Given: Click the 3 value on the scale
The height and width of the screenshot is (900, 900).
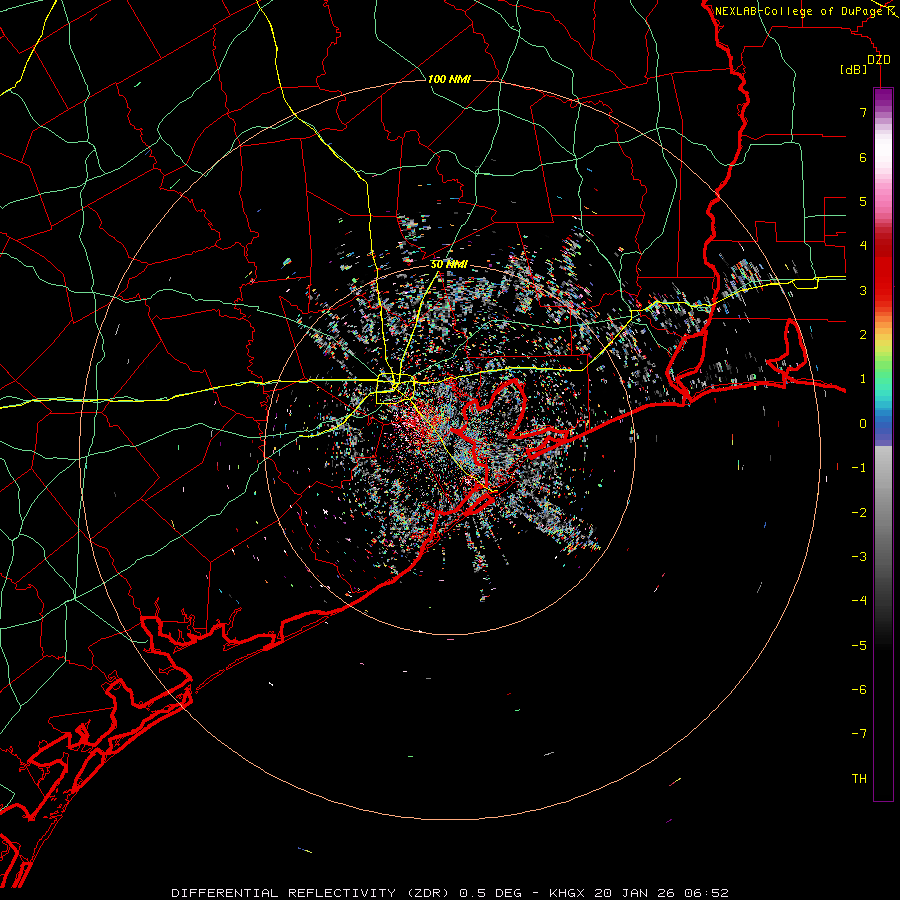Looking at the screenshot, I should [863, 290].
